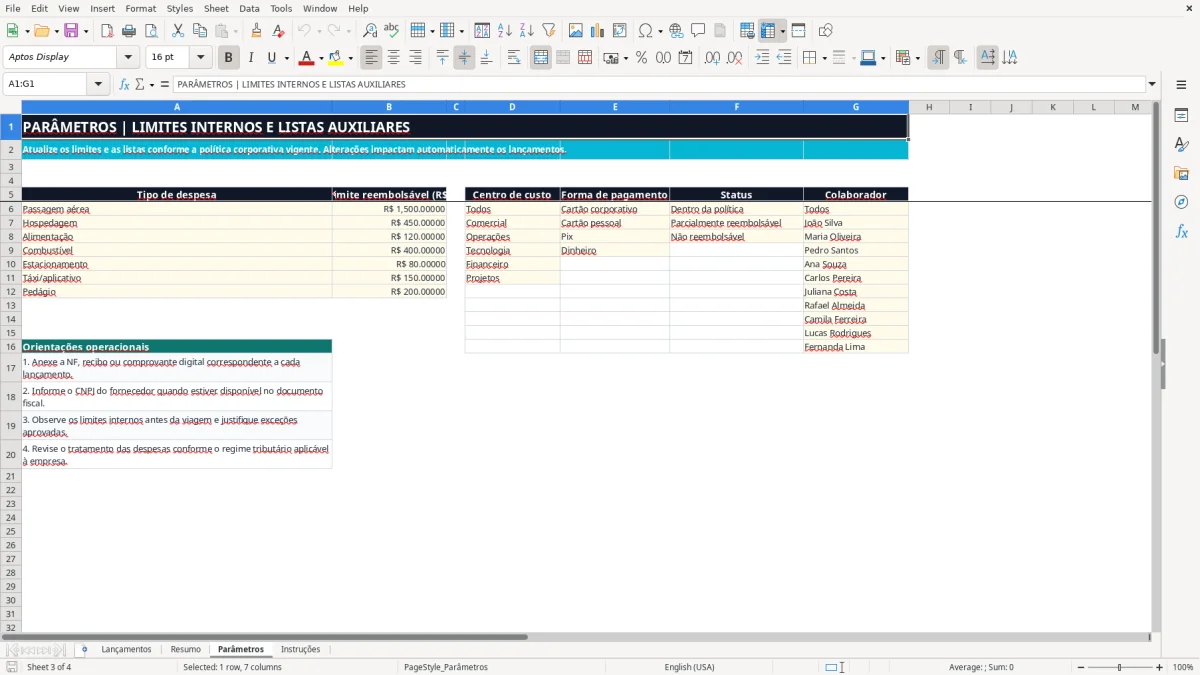The width and height of the screenshot is (1200, 675).
Task: Toggle underline formatting
Action: click(x=271, y=58)
